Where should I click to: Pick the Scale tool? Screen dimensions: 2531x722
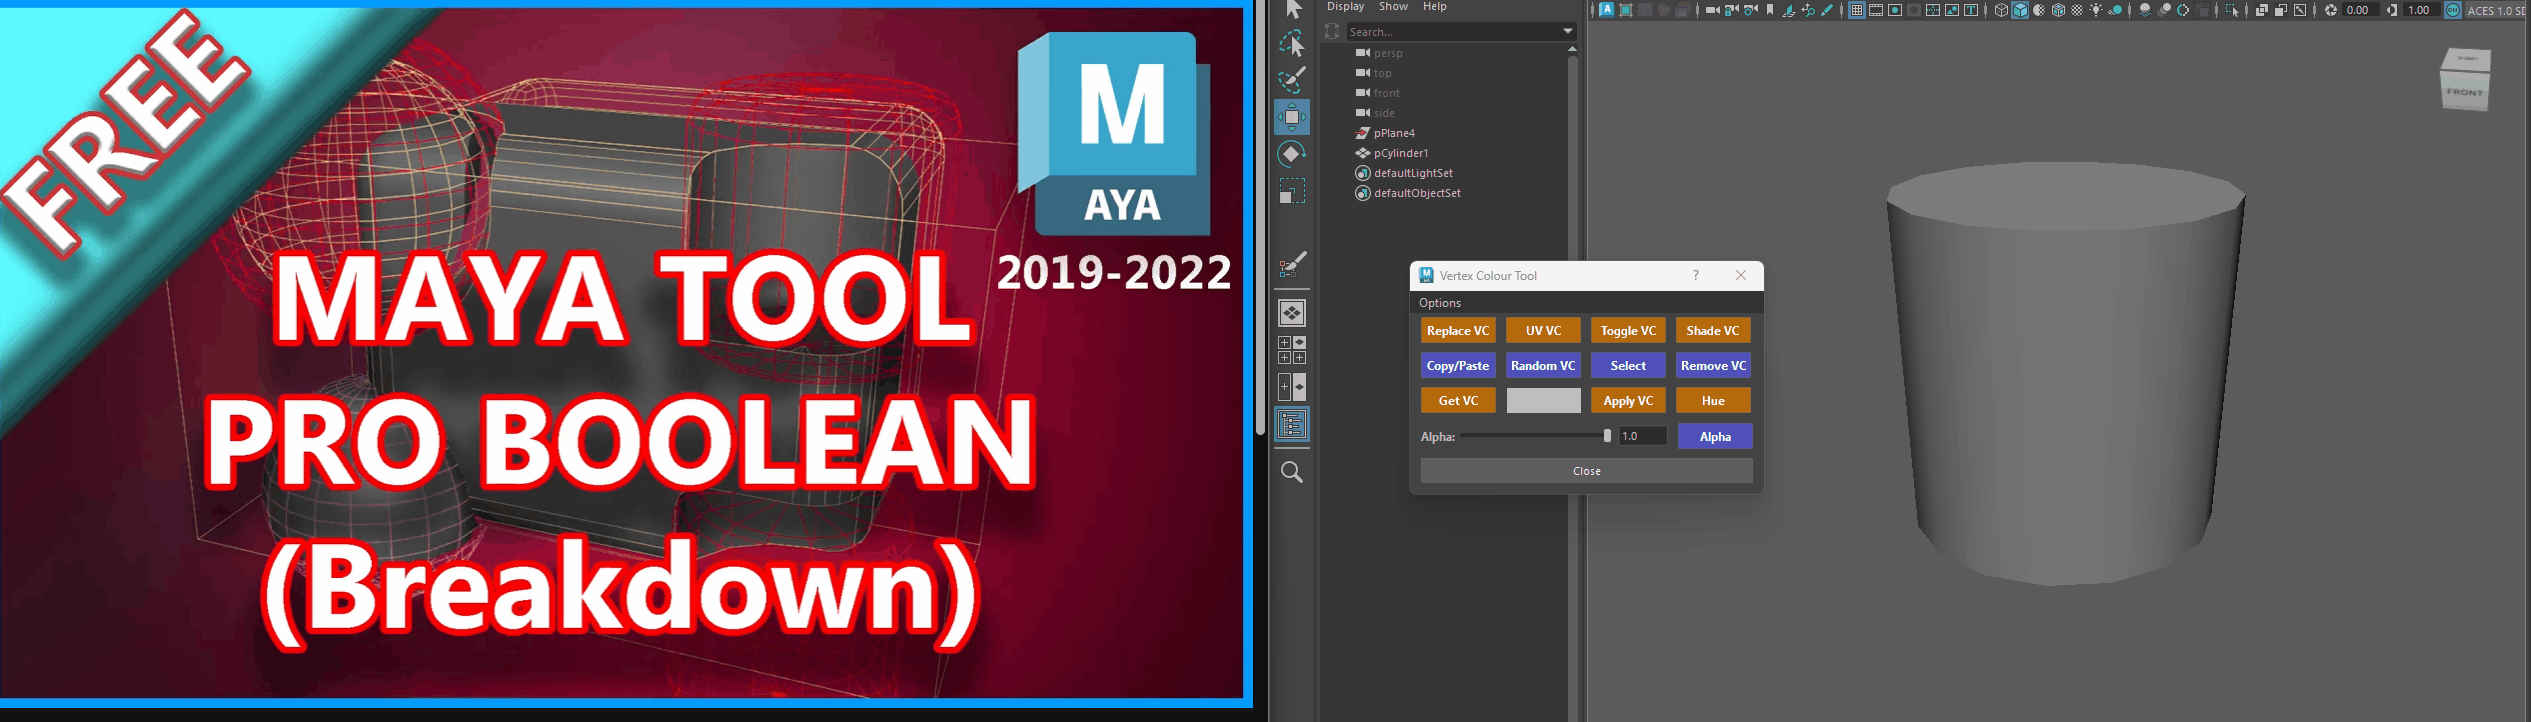[1292, 191]
